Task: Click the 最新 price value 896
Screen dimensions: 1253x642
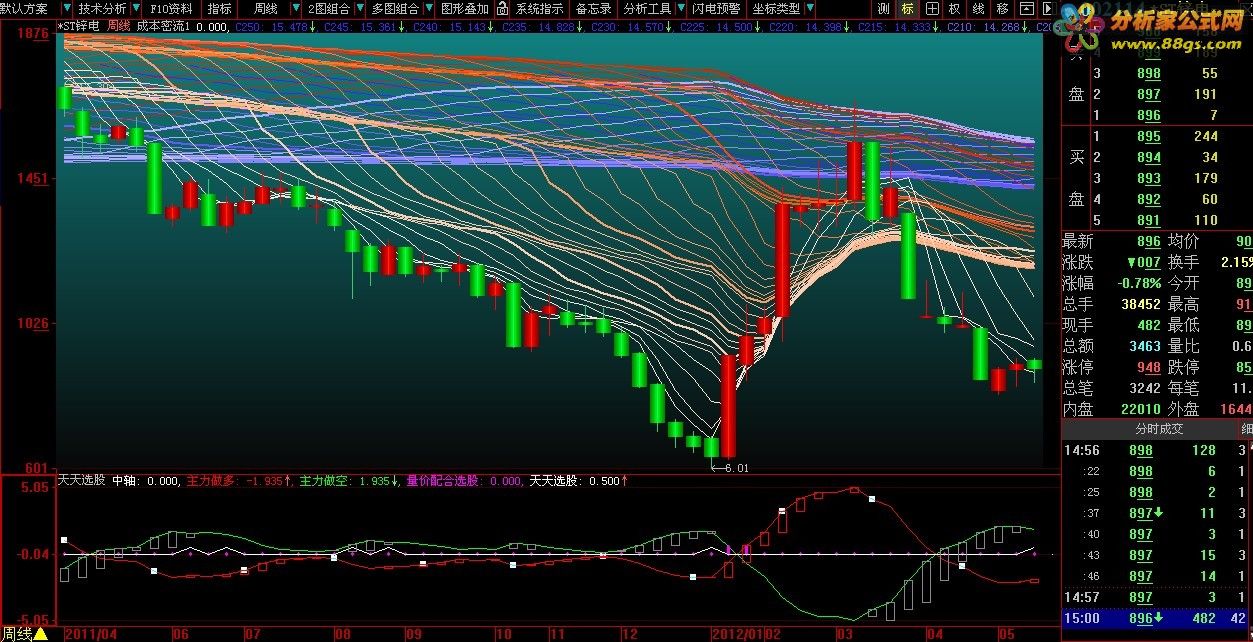Action: [x=1148, y=241]
